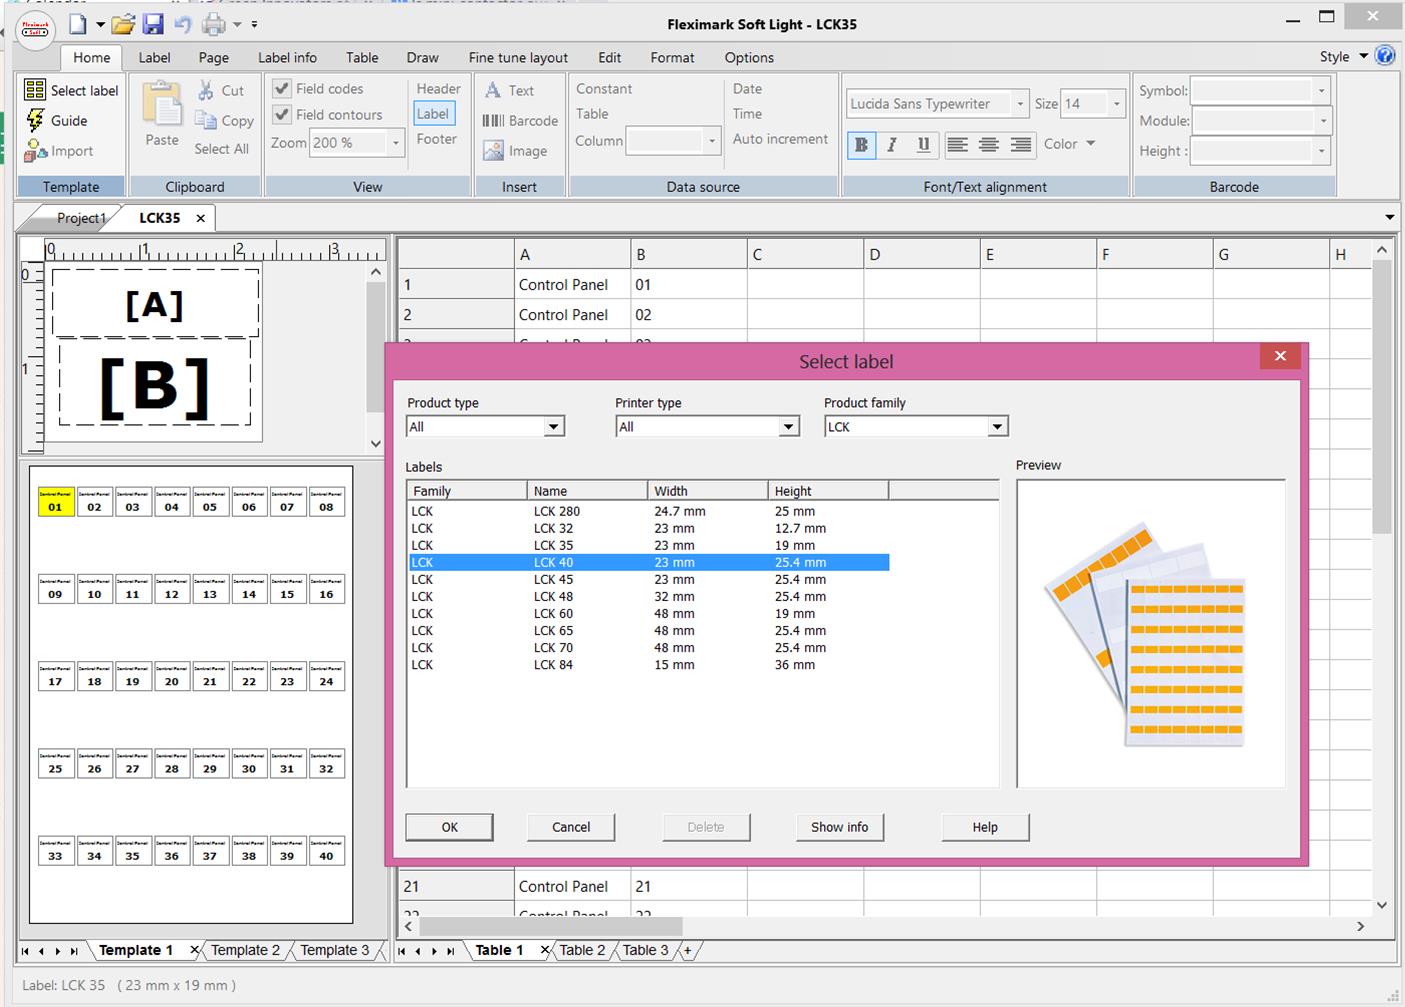Screen dimensions: 1405x1007
Task: Expand the Product type dropdown
Action: [x=552, y=427]
